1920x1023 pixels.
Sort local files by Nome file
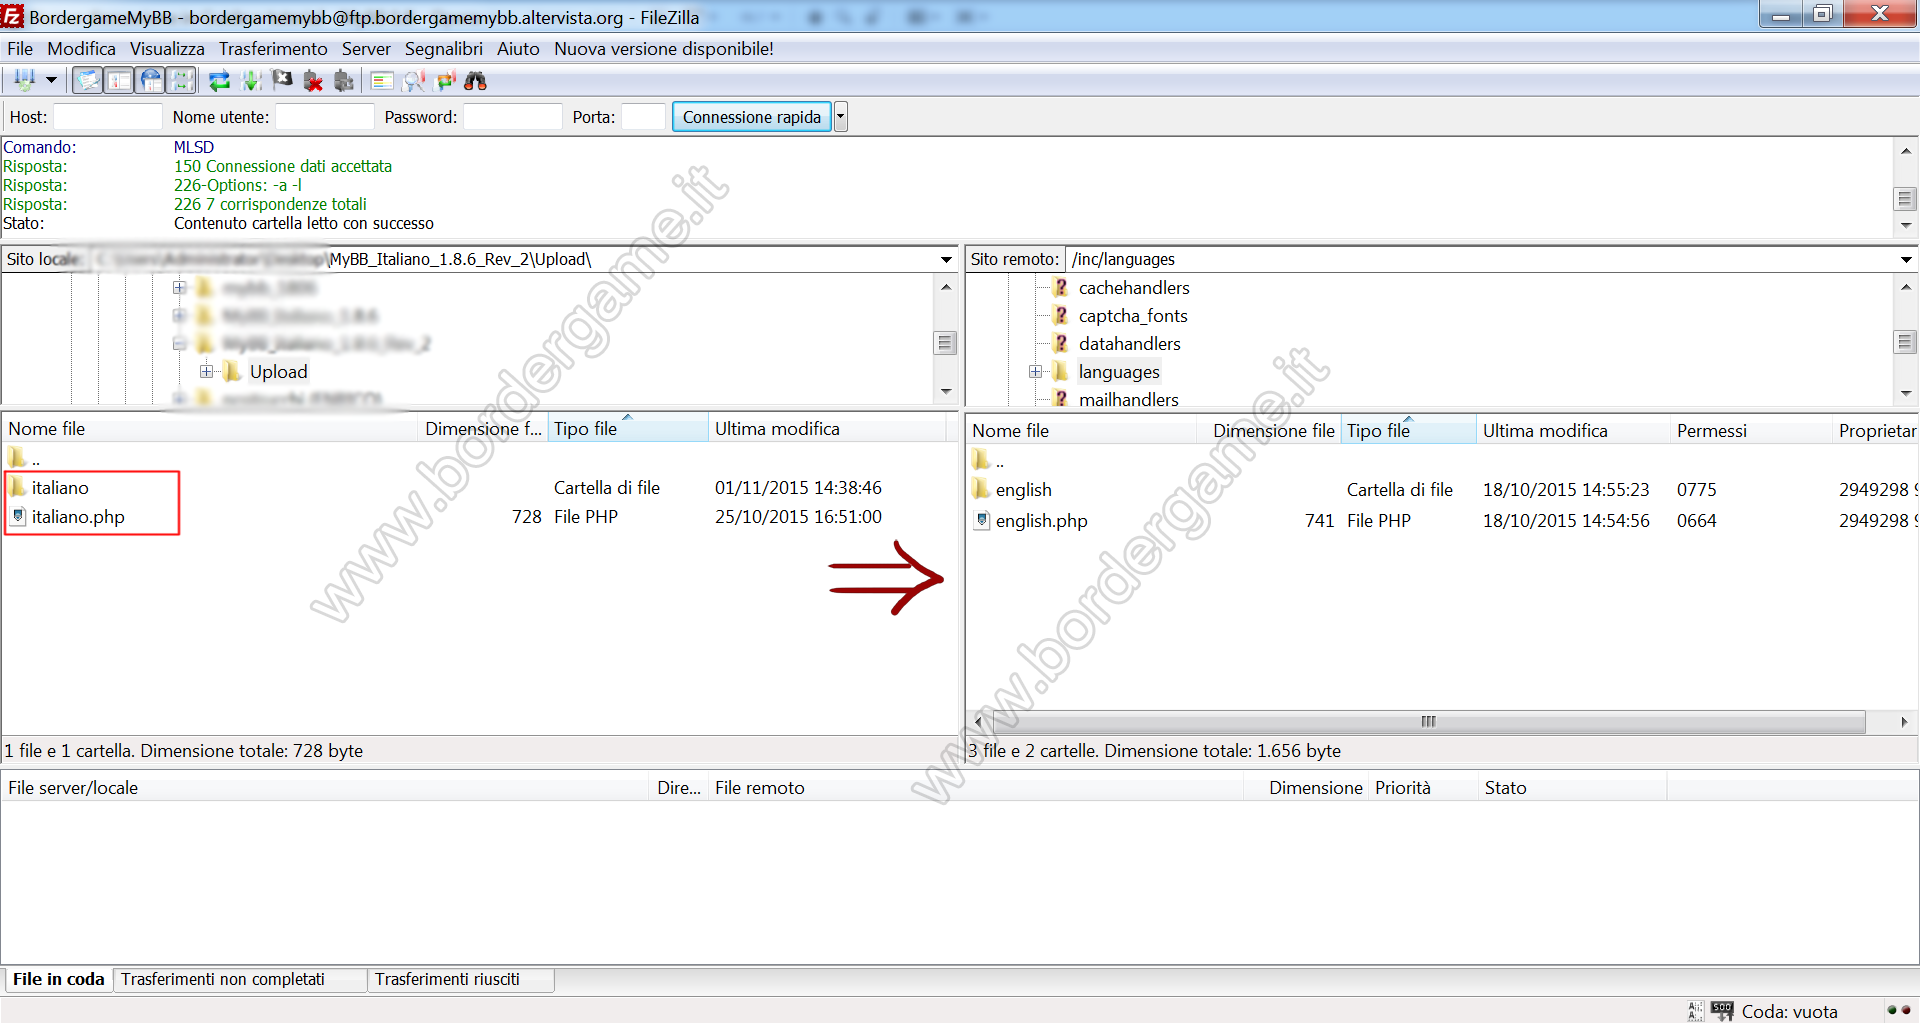(210, 429)
